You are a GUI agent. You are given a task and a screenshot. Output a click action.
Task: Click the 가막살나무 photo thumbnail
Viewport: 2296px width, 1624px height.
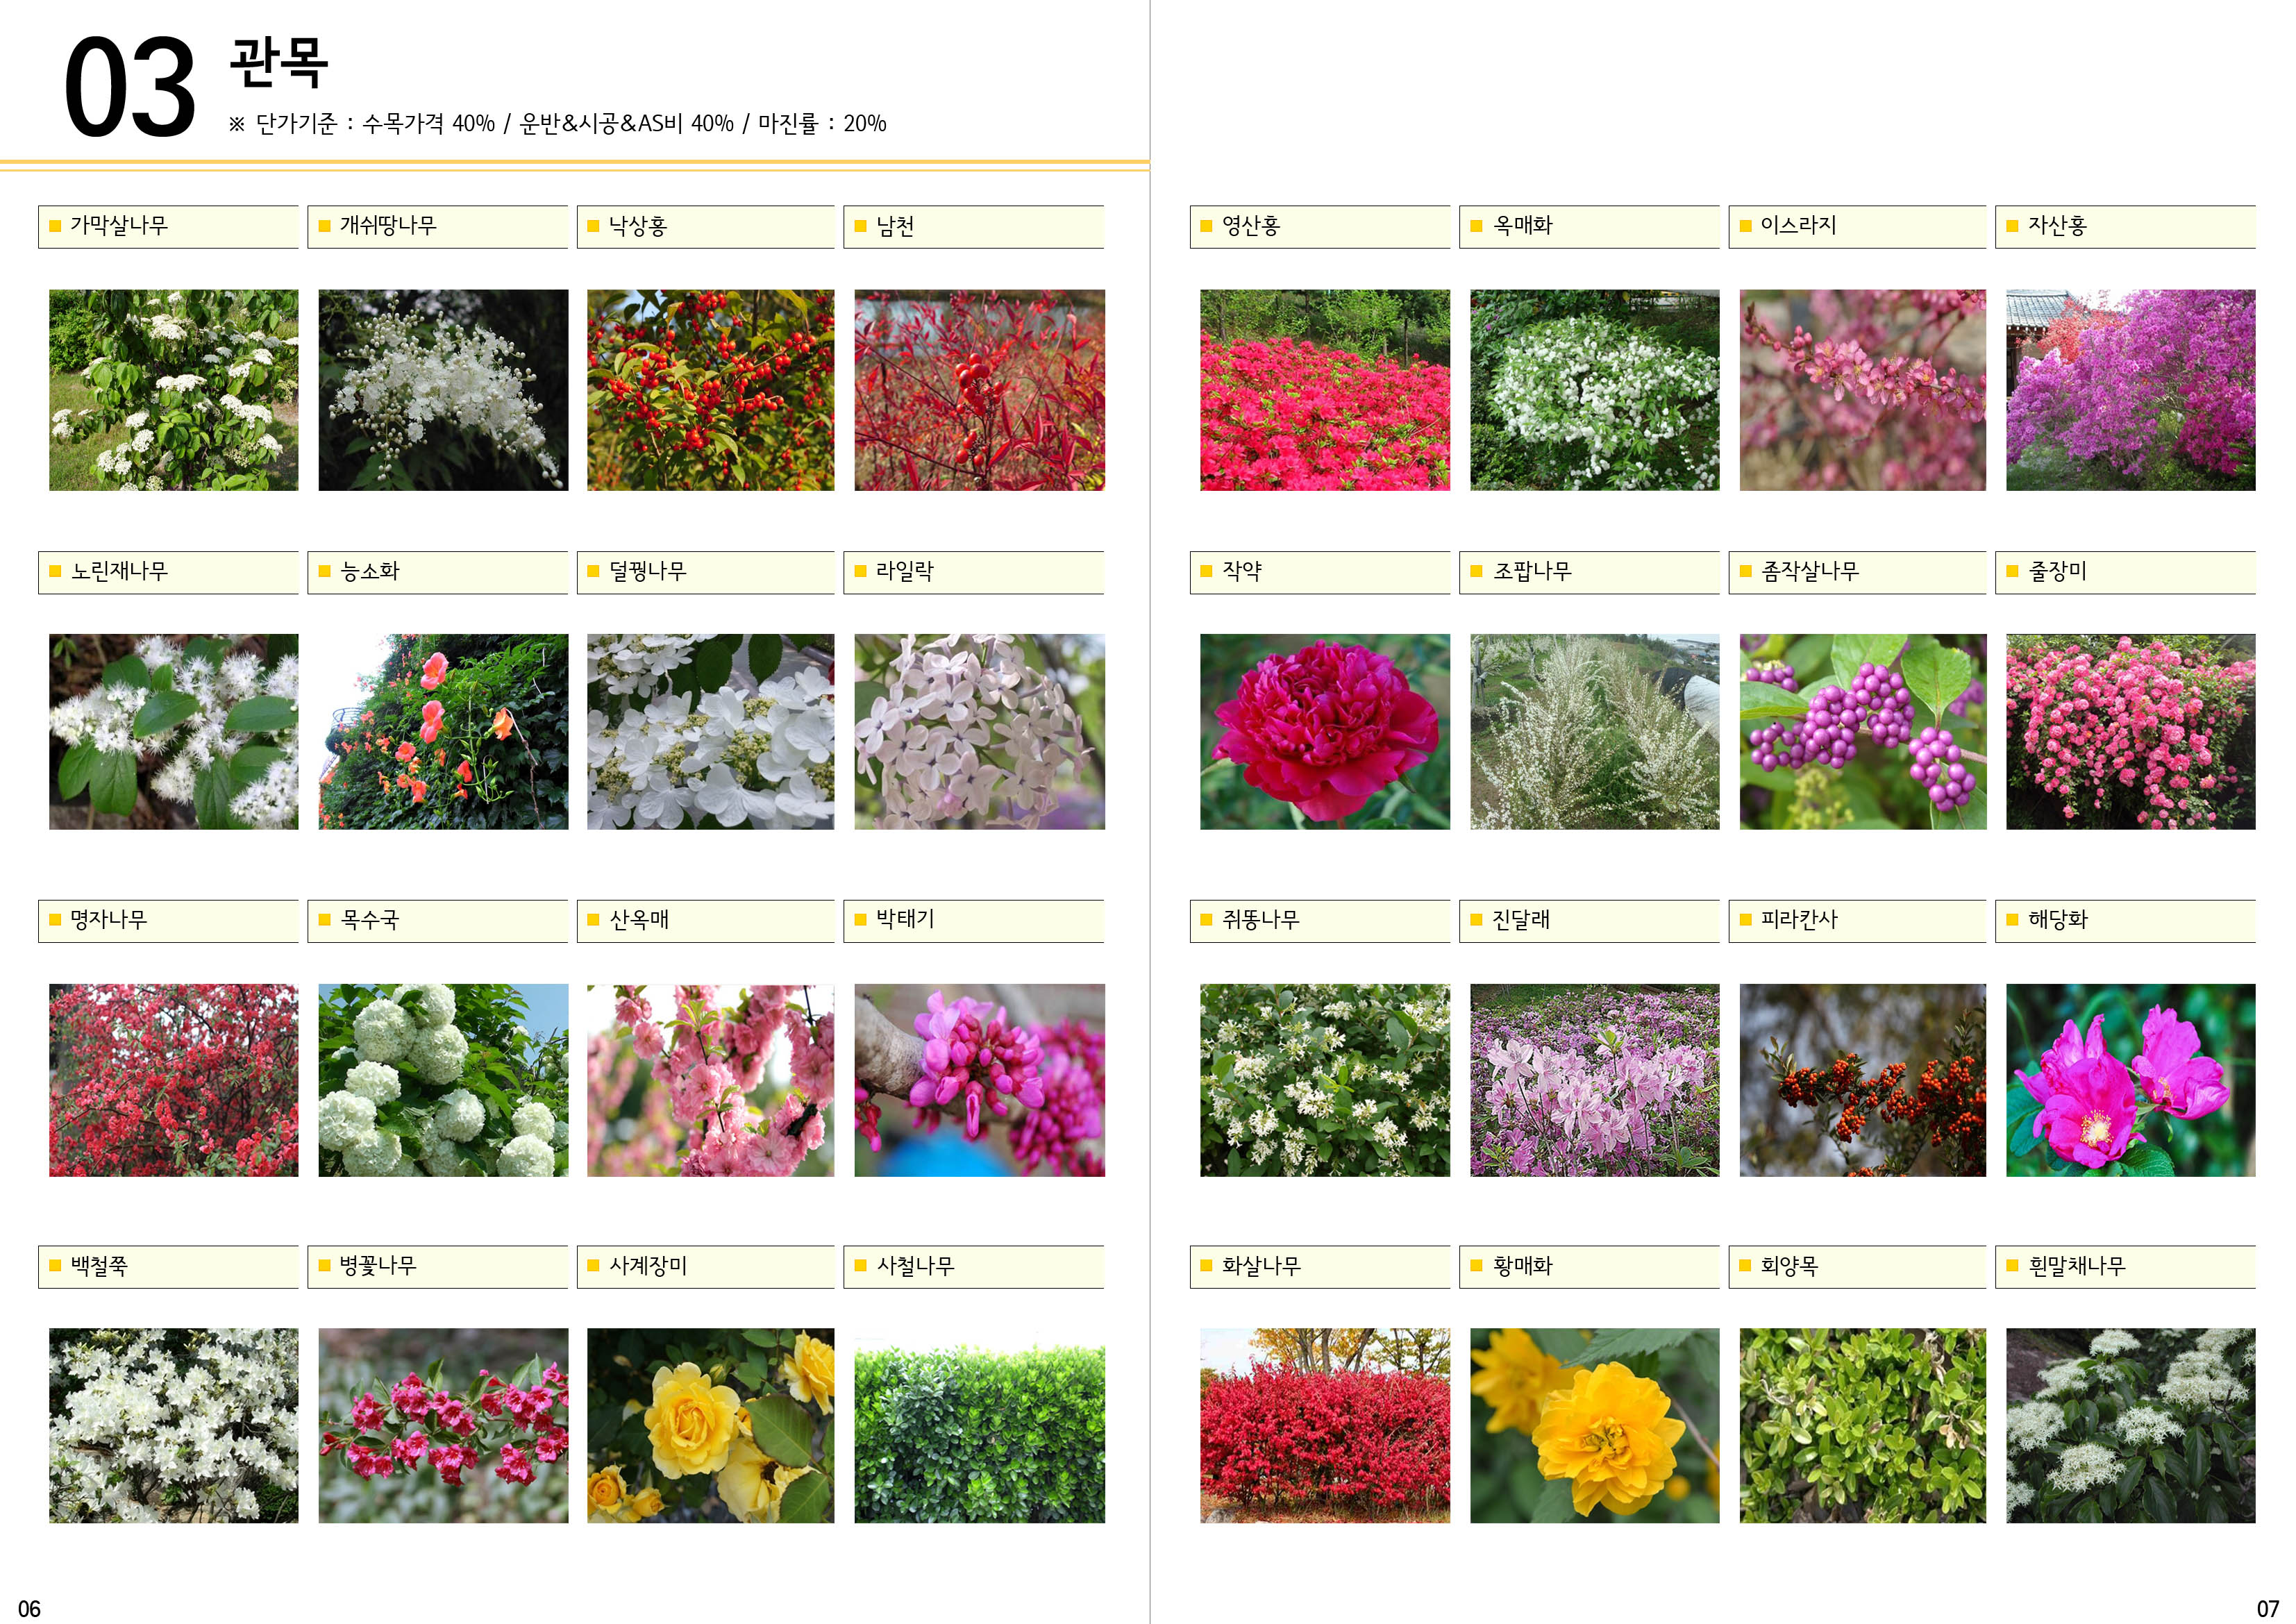click(174, 390)
